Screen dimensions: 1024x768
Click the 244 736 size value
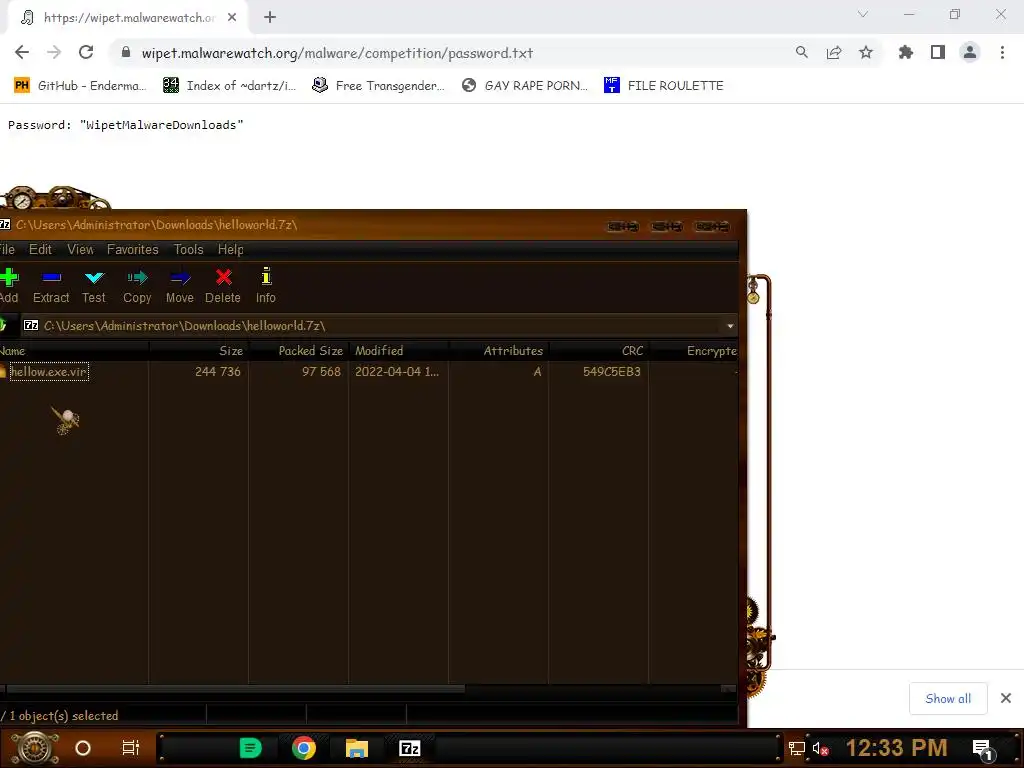pyautogui.click(x=218, y=372)
